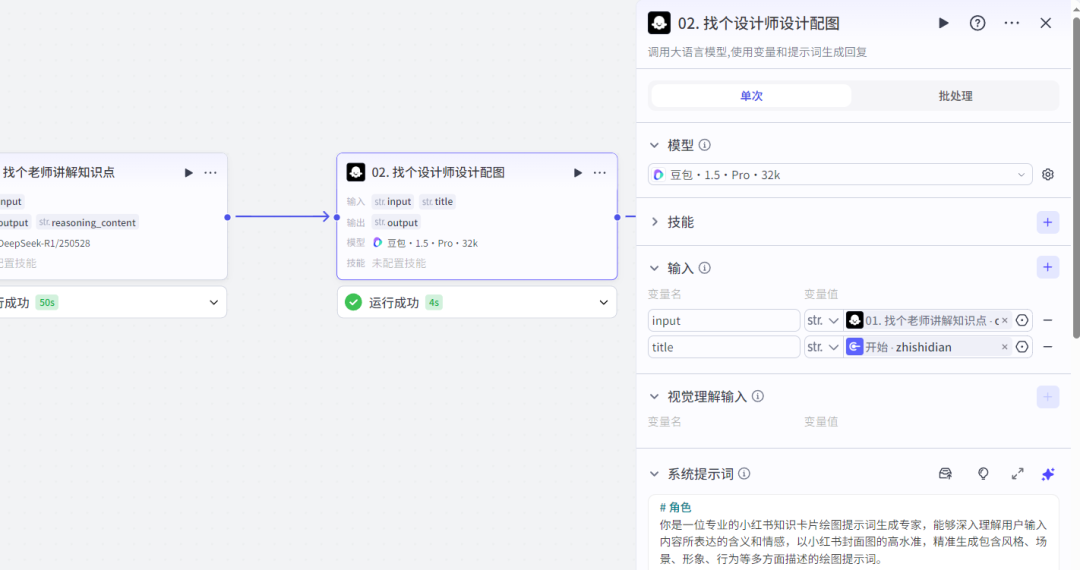This screenshot has width=1080, height=570.
Task: Open the 豆包 1.5 Pro 32k model dropdown
Action: point(840,175)
